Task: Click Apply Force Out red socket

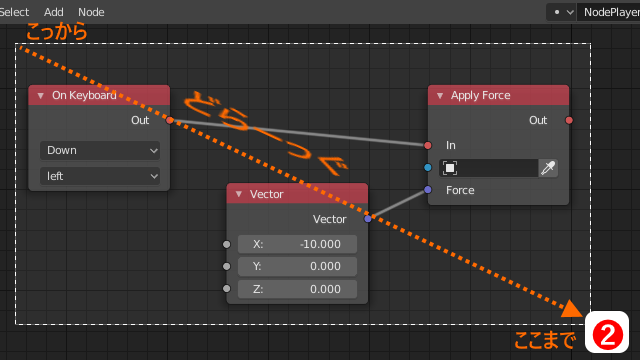Action: point(569,120)
